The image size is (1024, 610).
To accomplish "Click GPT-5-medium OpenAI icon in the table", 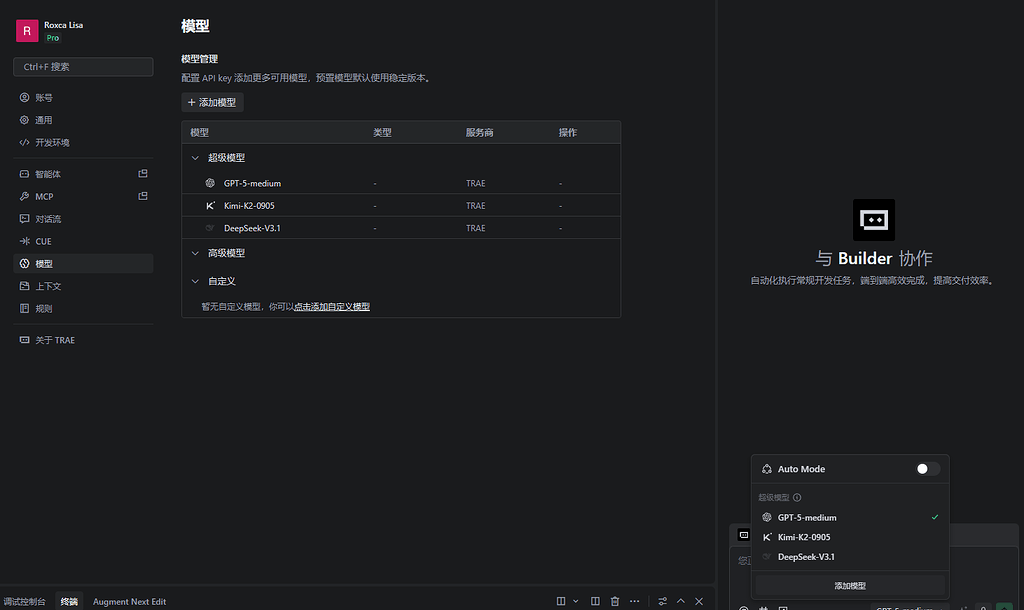I will click(210, 183).
